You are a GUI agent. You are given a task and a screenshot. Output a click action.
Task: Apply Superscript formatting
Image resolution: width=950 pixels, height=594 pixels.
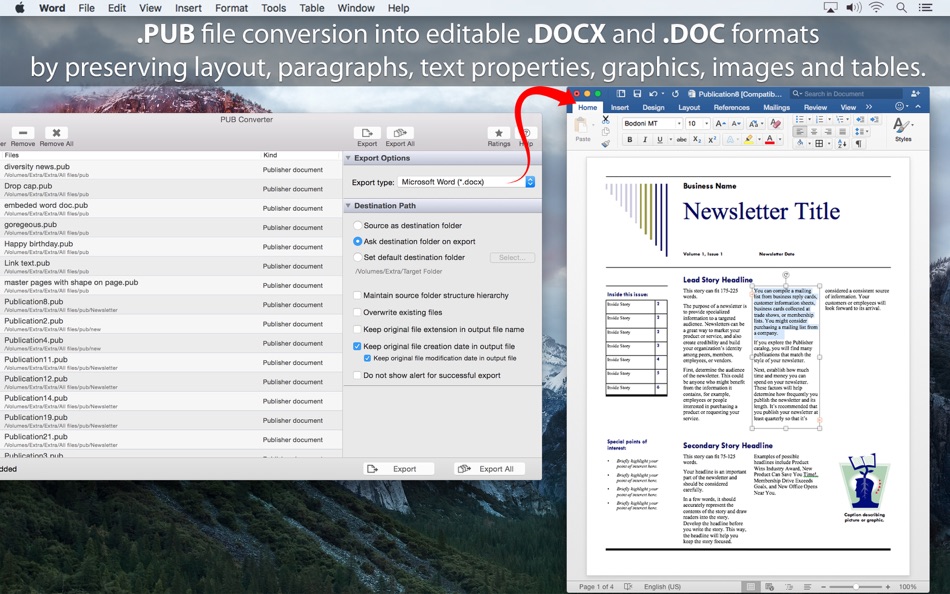tap(712, 140)
